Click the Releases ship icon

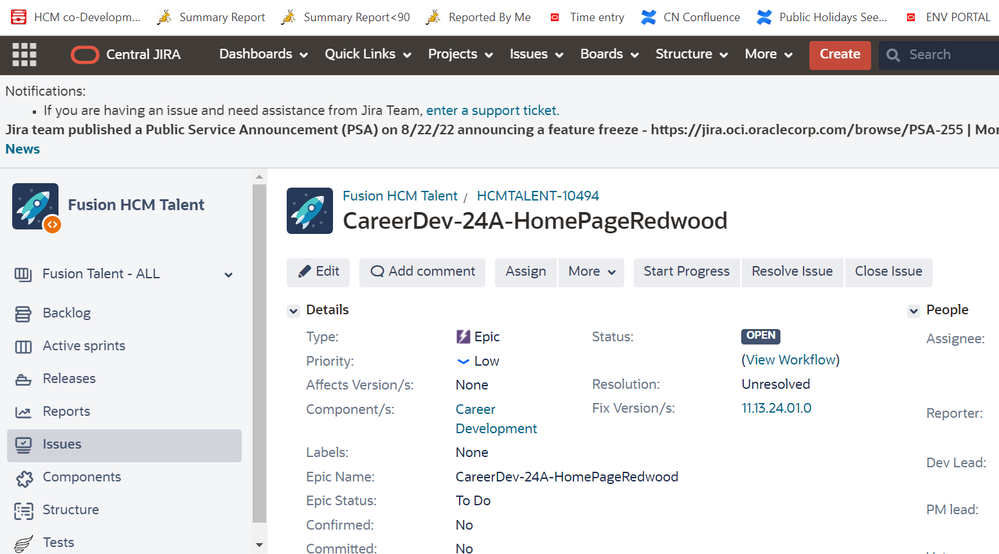23,380
